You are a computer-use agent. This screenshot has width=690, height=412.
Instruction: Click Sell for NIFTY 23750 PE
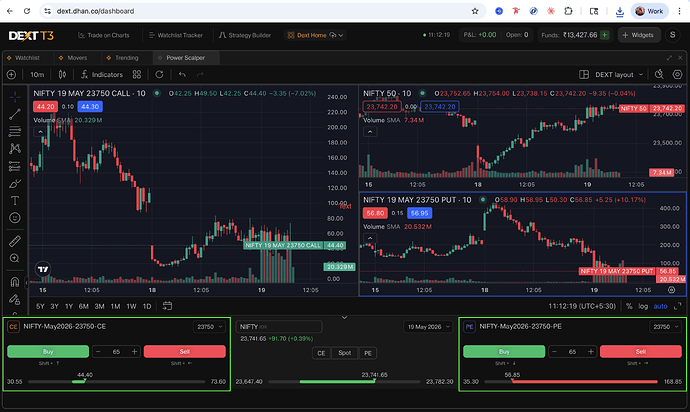click(x=641, y=351)
